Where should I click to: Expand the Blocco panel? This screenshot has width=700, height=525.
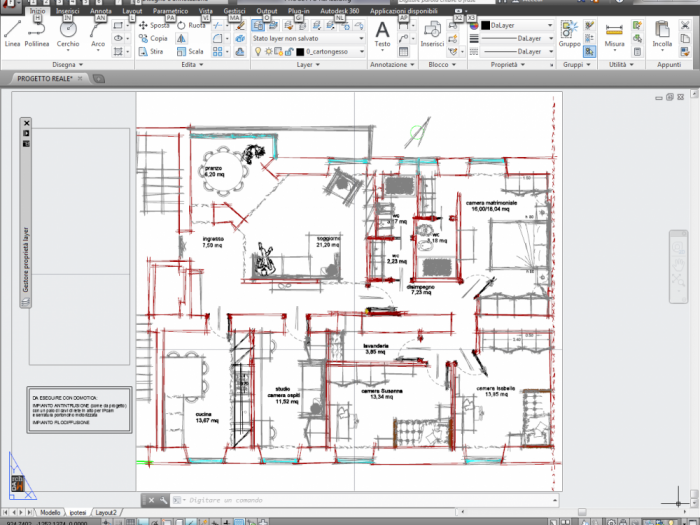pyautogui.click(x=442, y=65)
